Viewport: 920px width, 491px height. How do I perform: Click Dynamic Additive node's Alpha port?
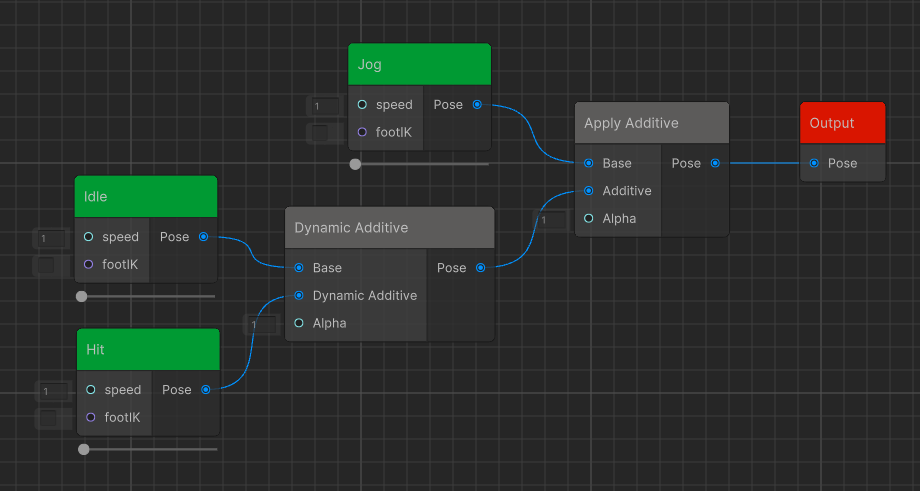click(x=299, y=323)
